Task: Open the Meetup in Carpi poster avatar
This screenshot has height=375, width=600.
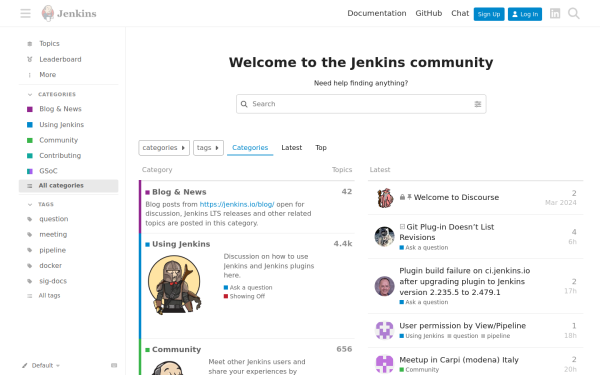Action: pos(385,364)
